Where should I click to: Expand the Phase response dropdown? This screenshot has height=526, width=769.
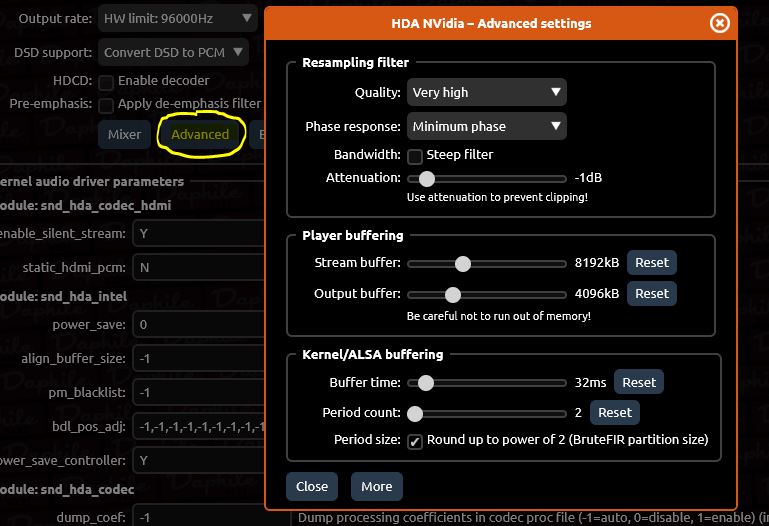point(487,127)
